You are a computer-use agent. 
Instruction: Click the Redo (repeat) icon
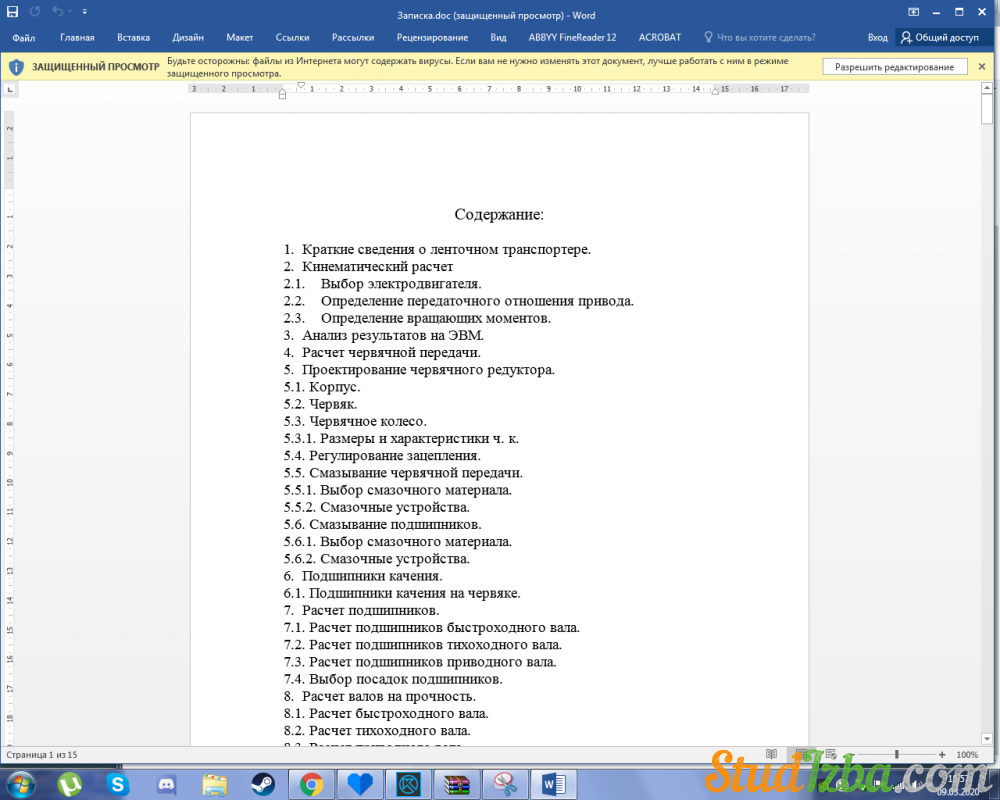coord(35,11)
